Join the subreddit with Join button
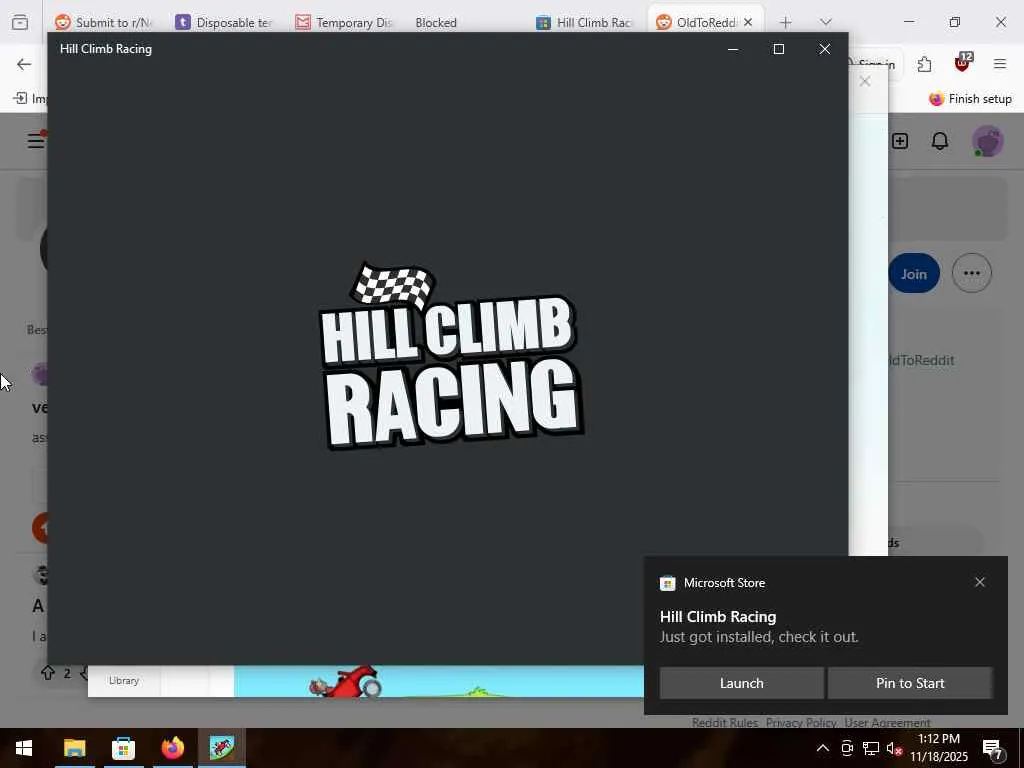This screenshot has height=768, width=1024. click(914, 274)
